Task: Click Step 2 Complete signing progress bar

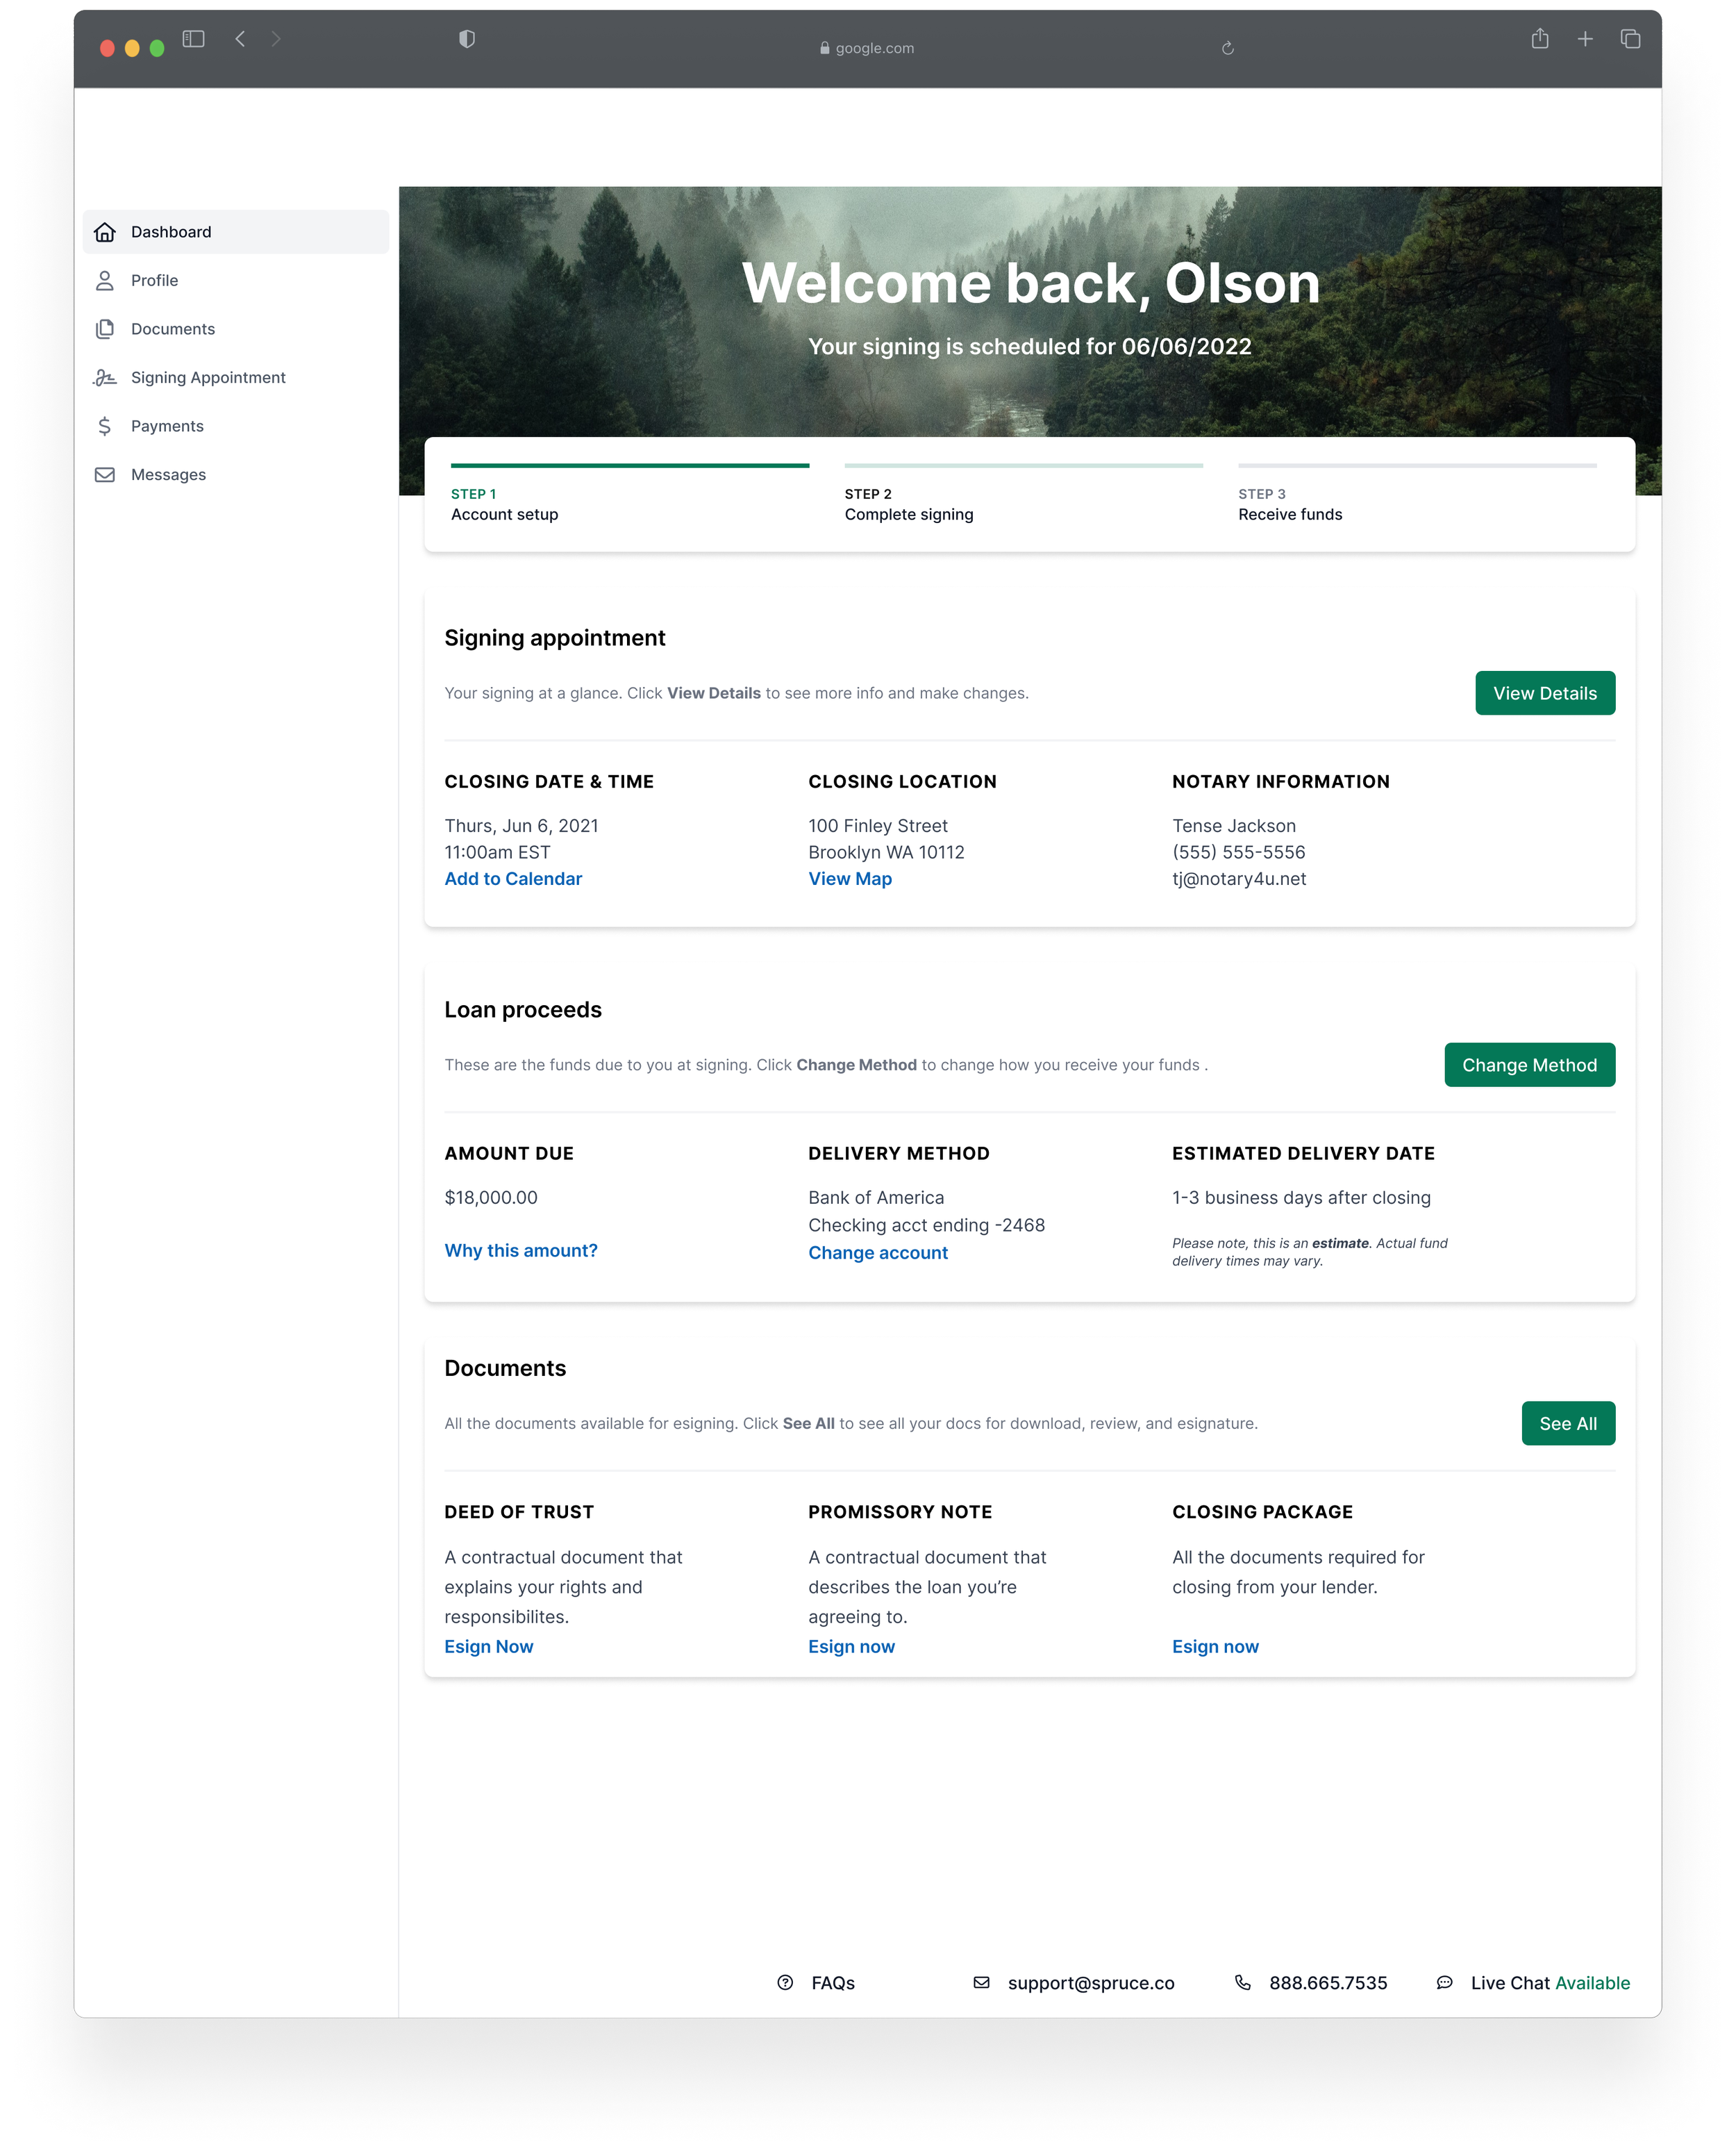Action: (1023, 466)
